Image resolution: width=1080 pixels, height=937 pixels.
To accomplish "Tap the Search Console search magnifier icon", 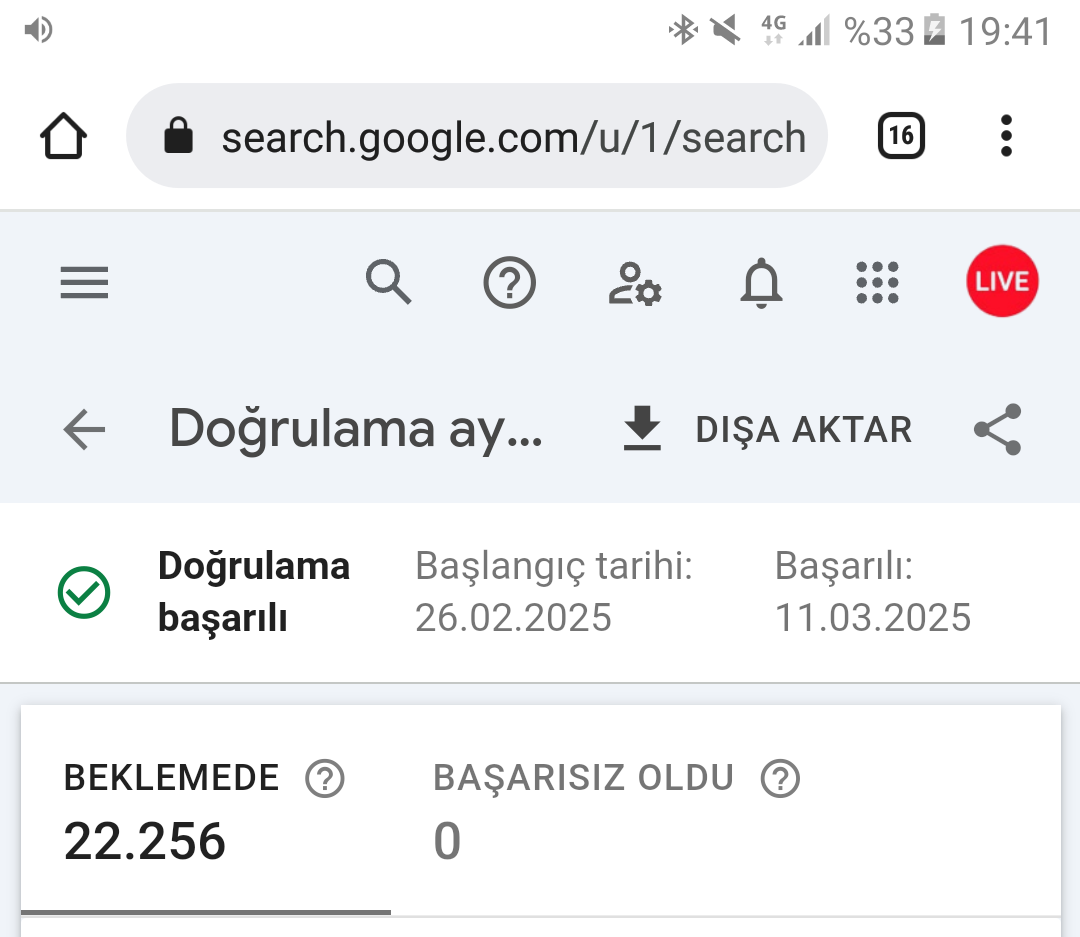I will (388, 282).
